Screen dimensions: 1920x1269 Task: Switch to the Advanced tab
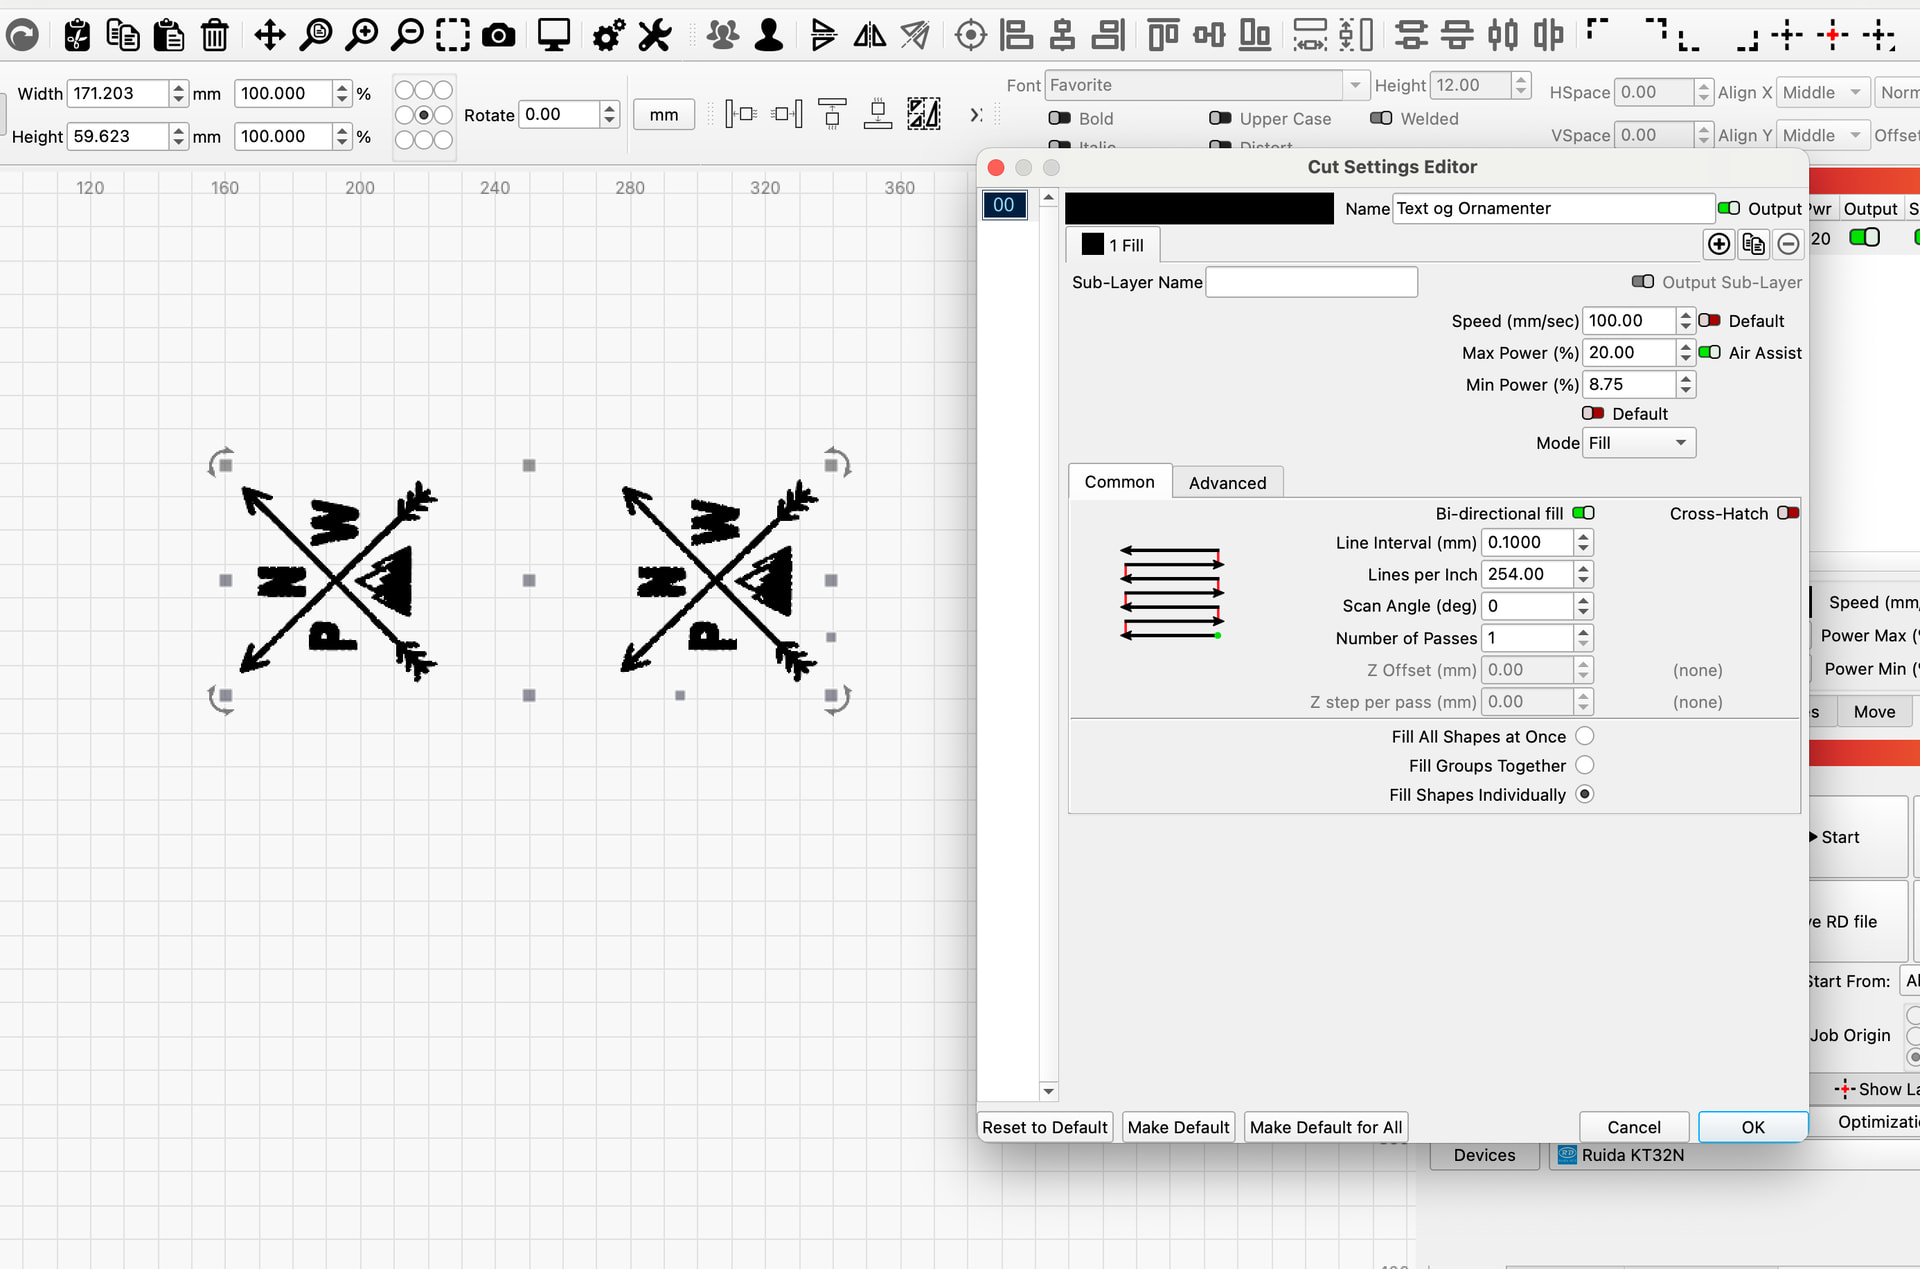pyautogui.click(x=1227, y=483)
